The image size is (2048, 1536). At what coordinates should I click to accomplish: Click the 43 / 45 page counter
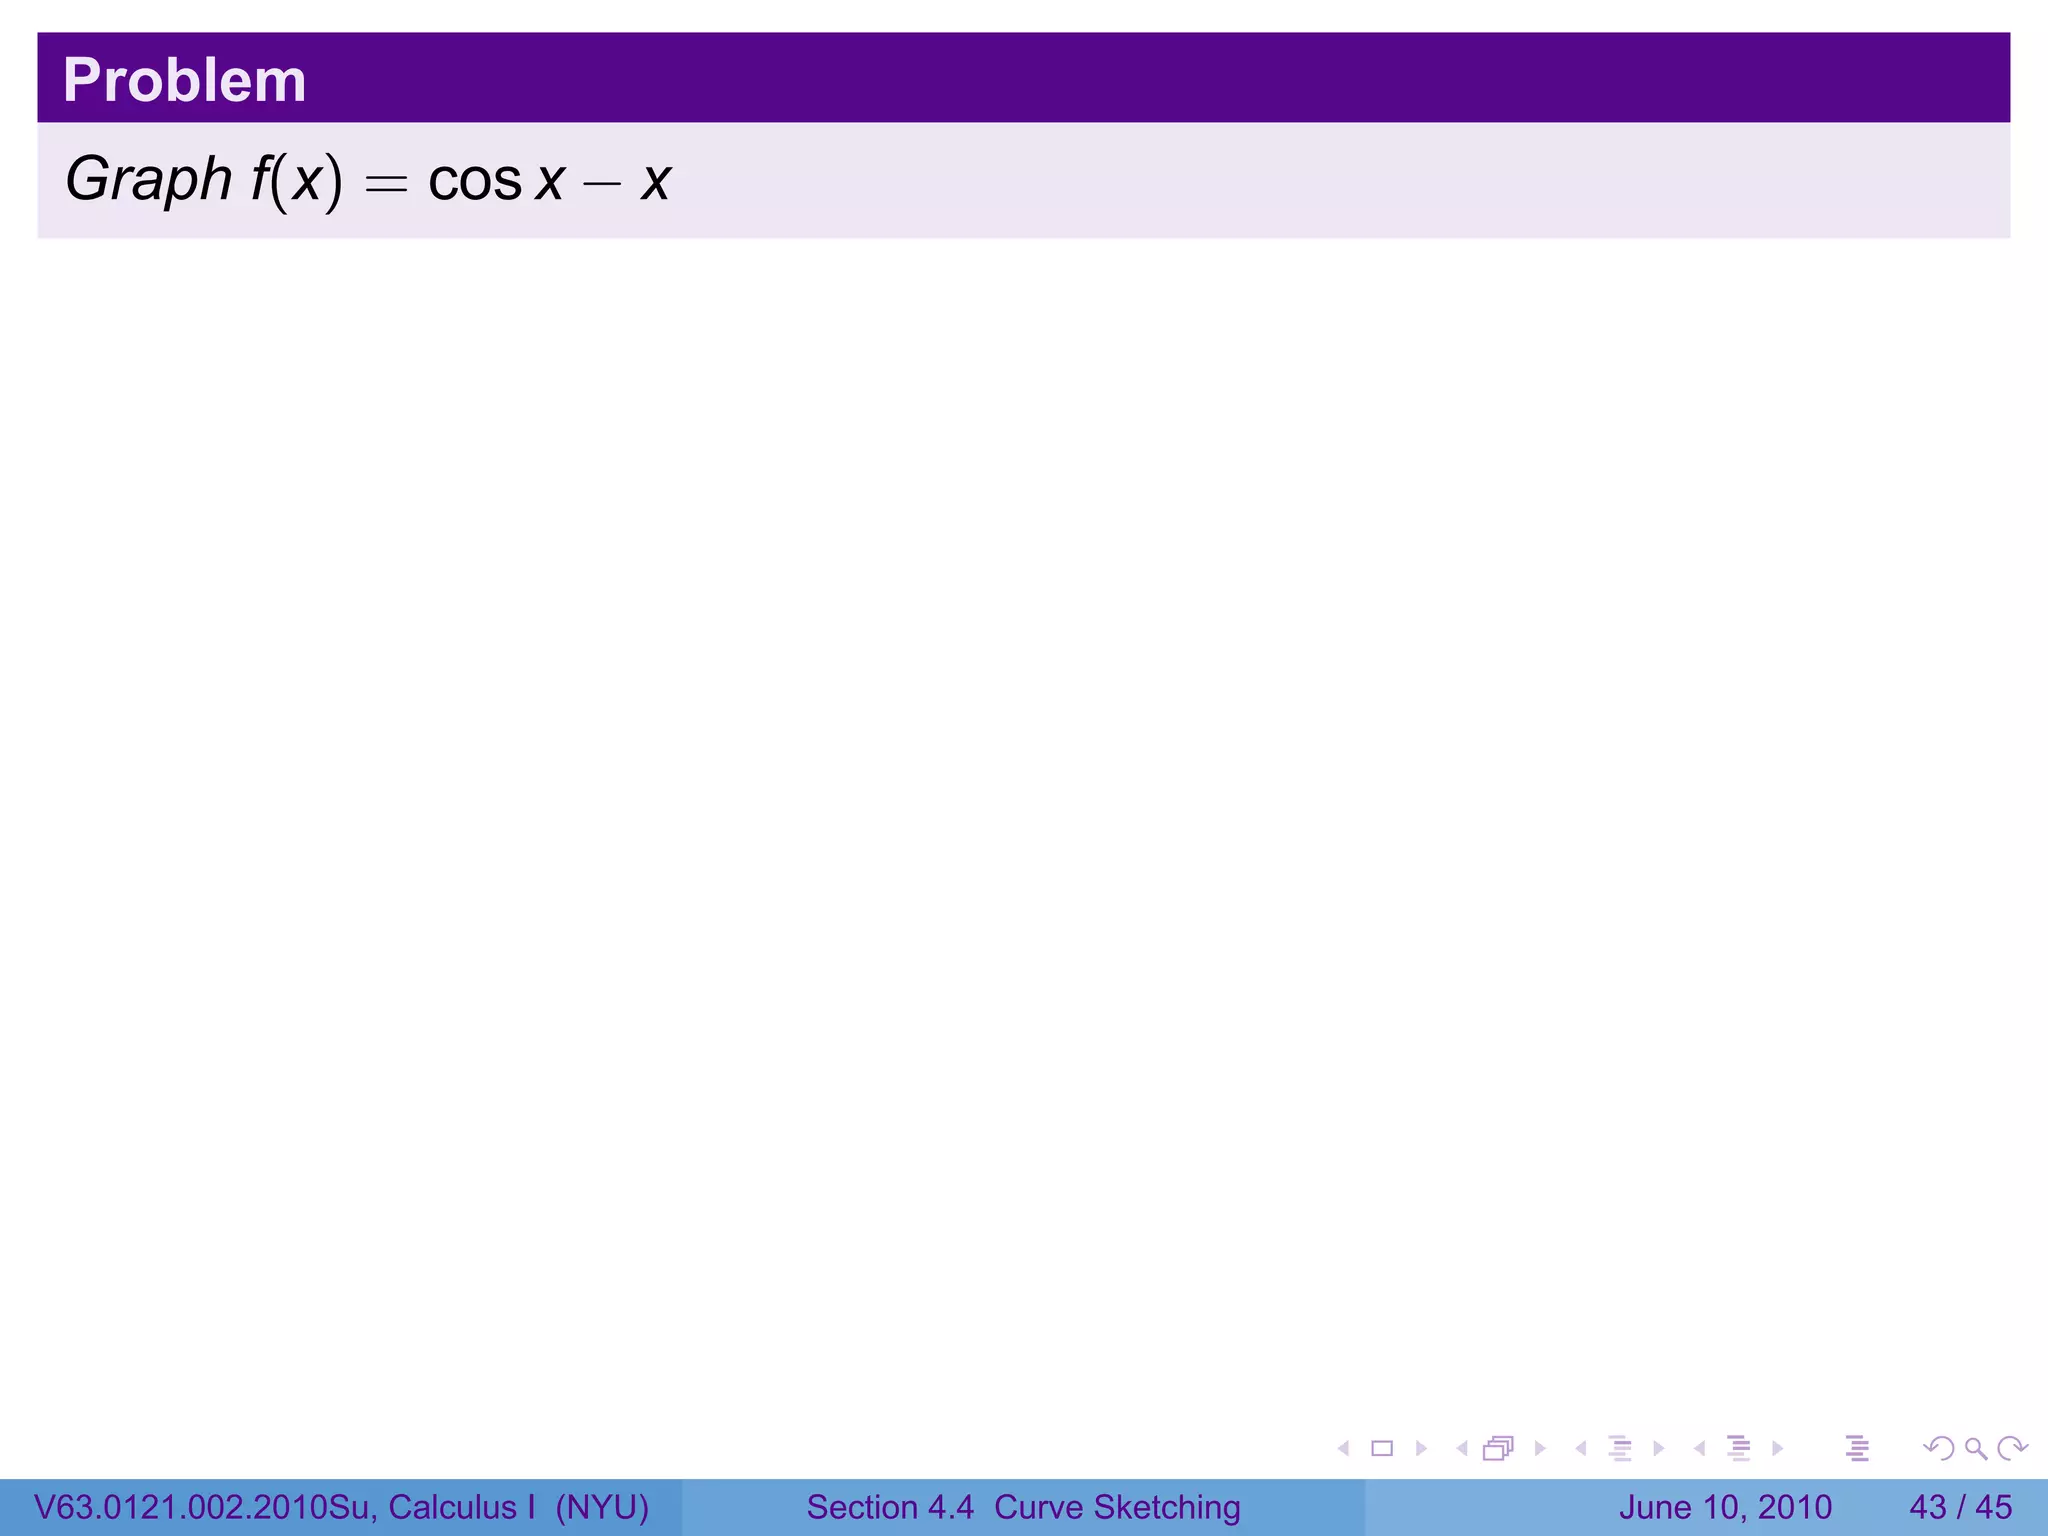point(1960,1507)
